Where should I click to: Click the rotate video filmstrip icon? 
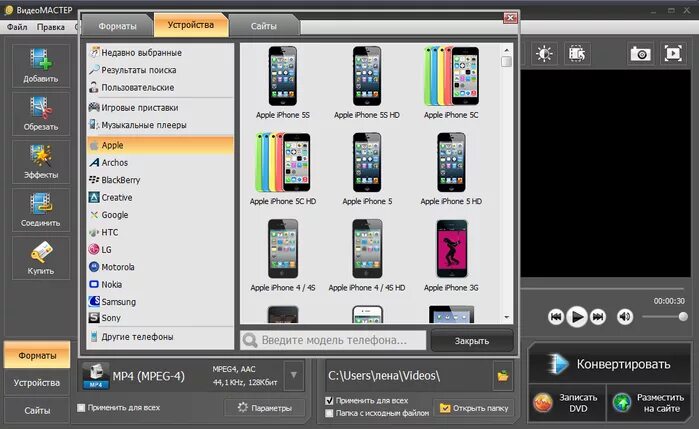[577, 54]
